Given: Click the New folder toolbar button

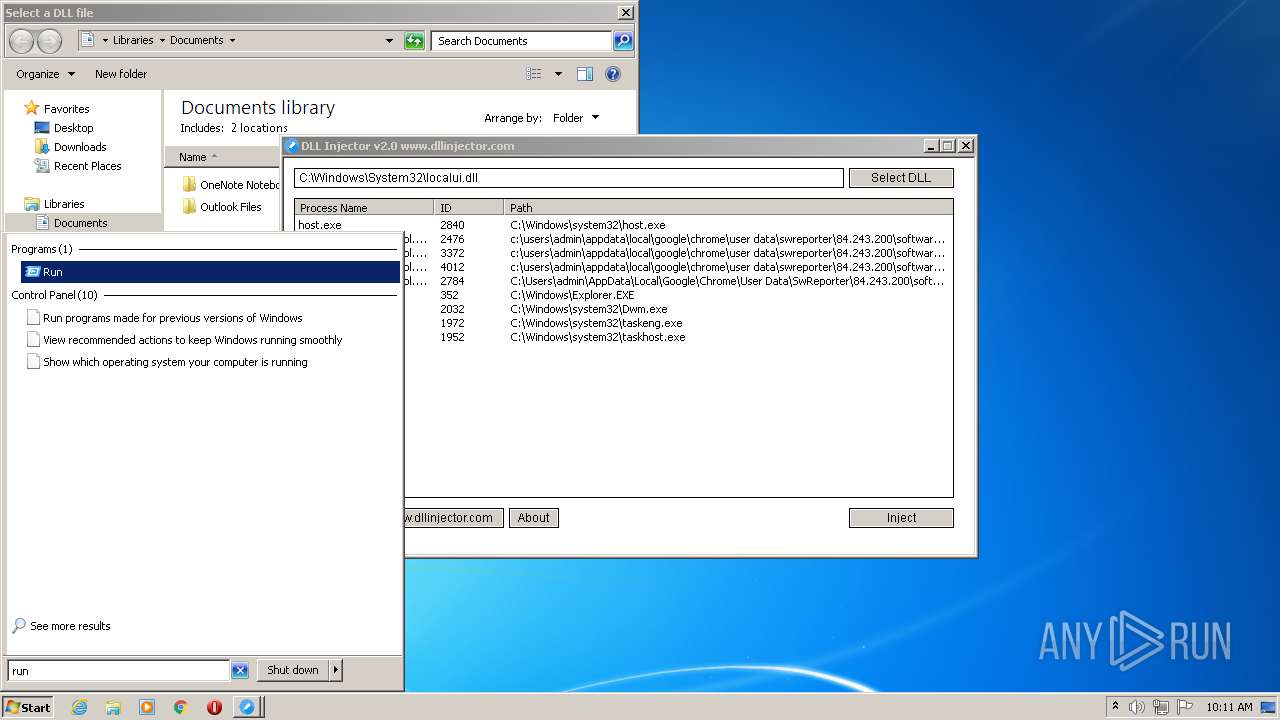Looking at the screenshot, I should tap(121, 74).
